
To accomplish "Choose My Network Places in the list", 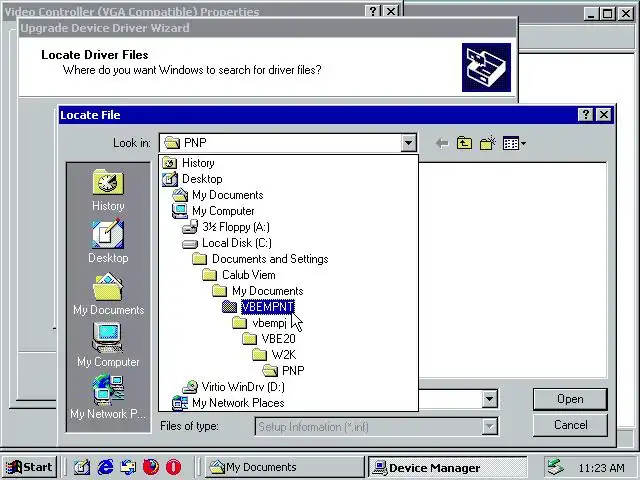I will click(x=238, y=403).
